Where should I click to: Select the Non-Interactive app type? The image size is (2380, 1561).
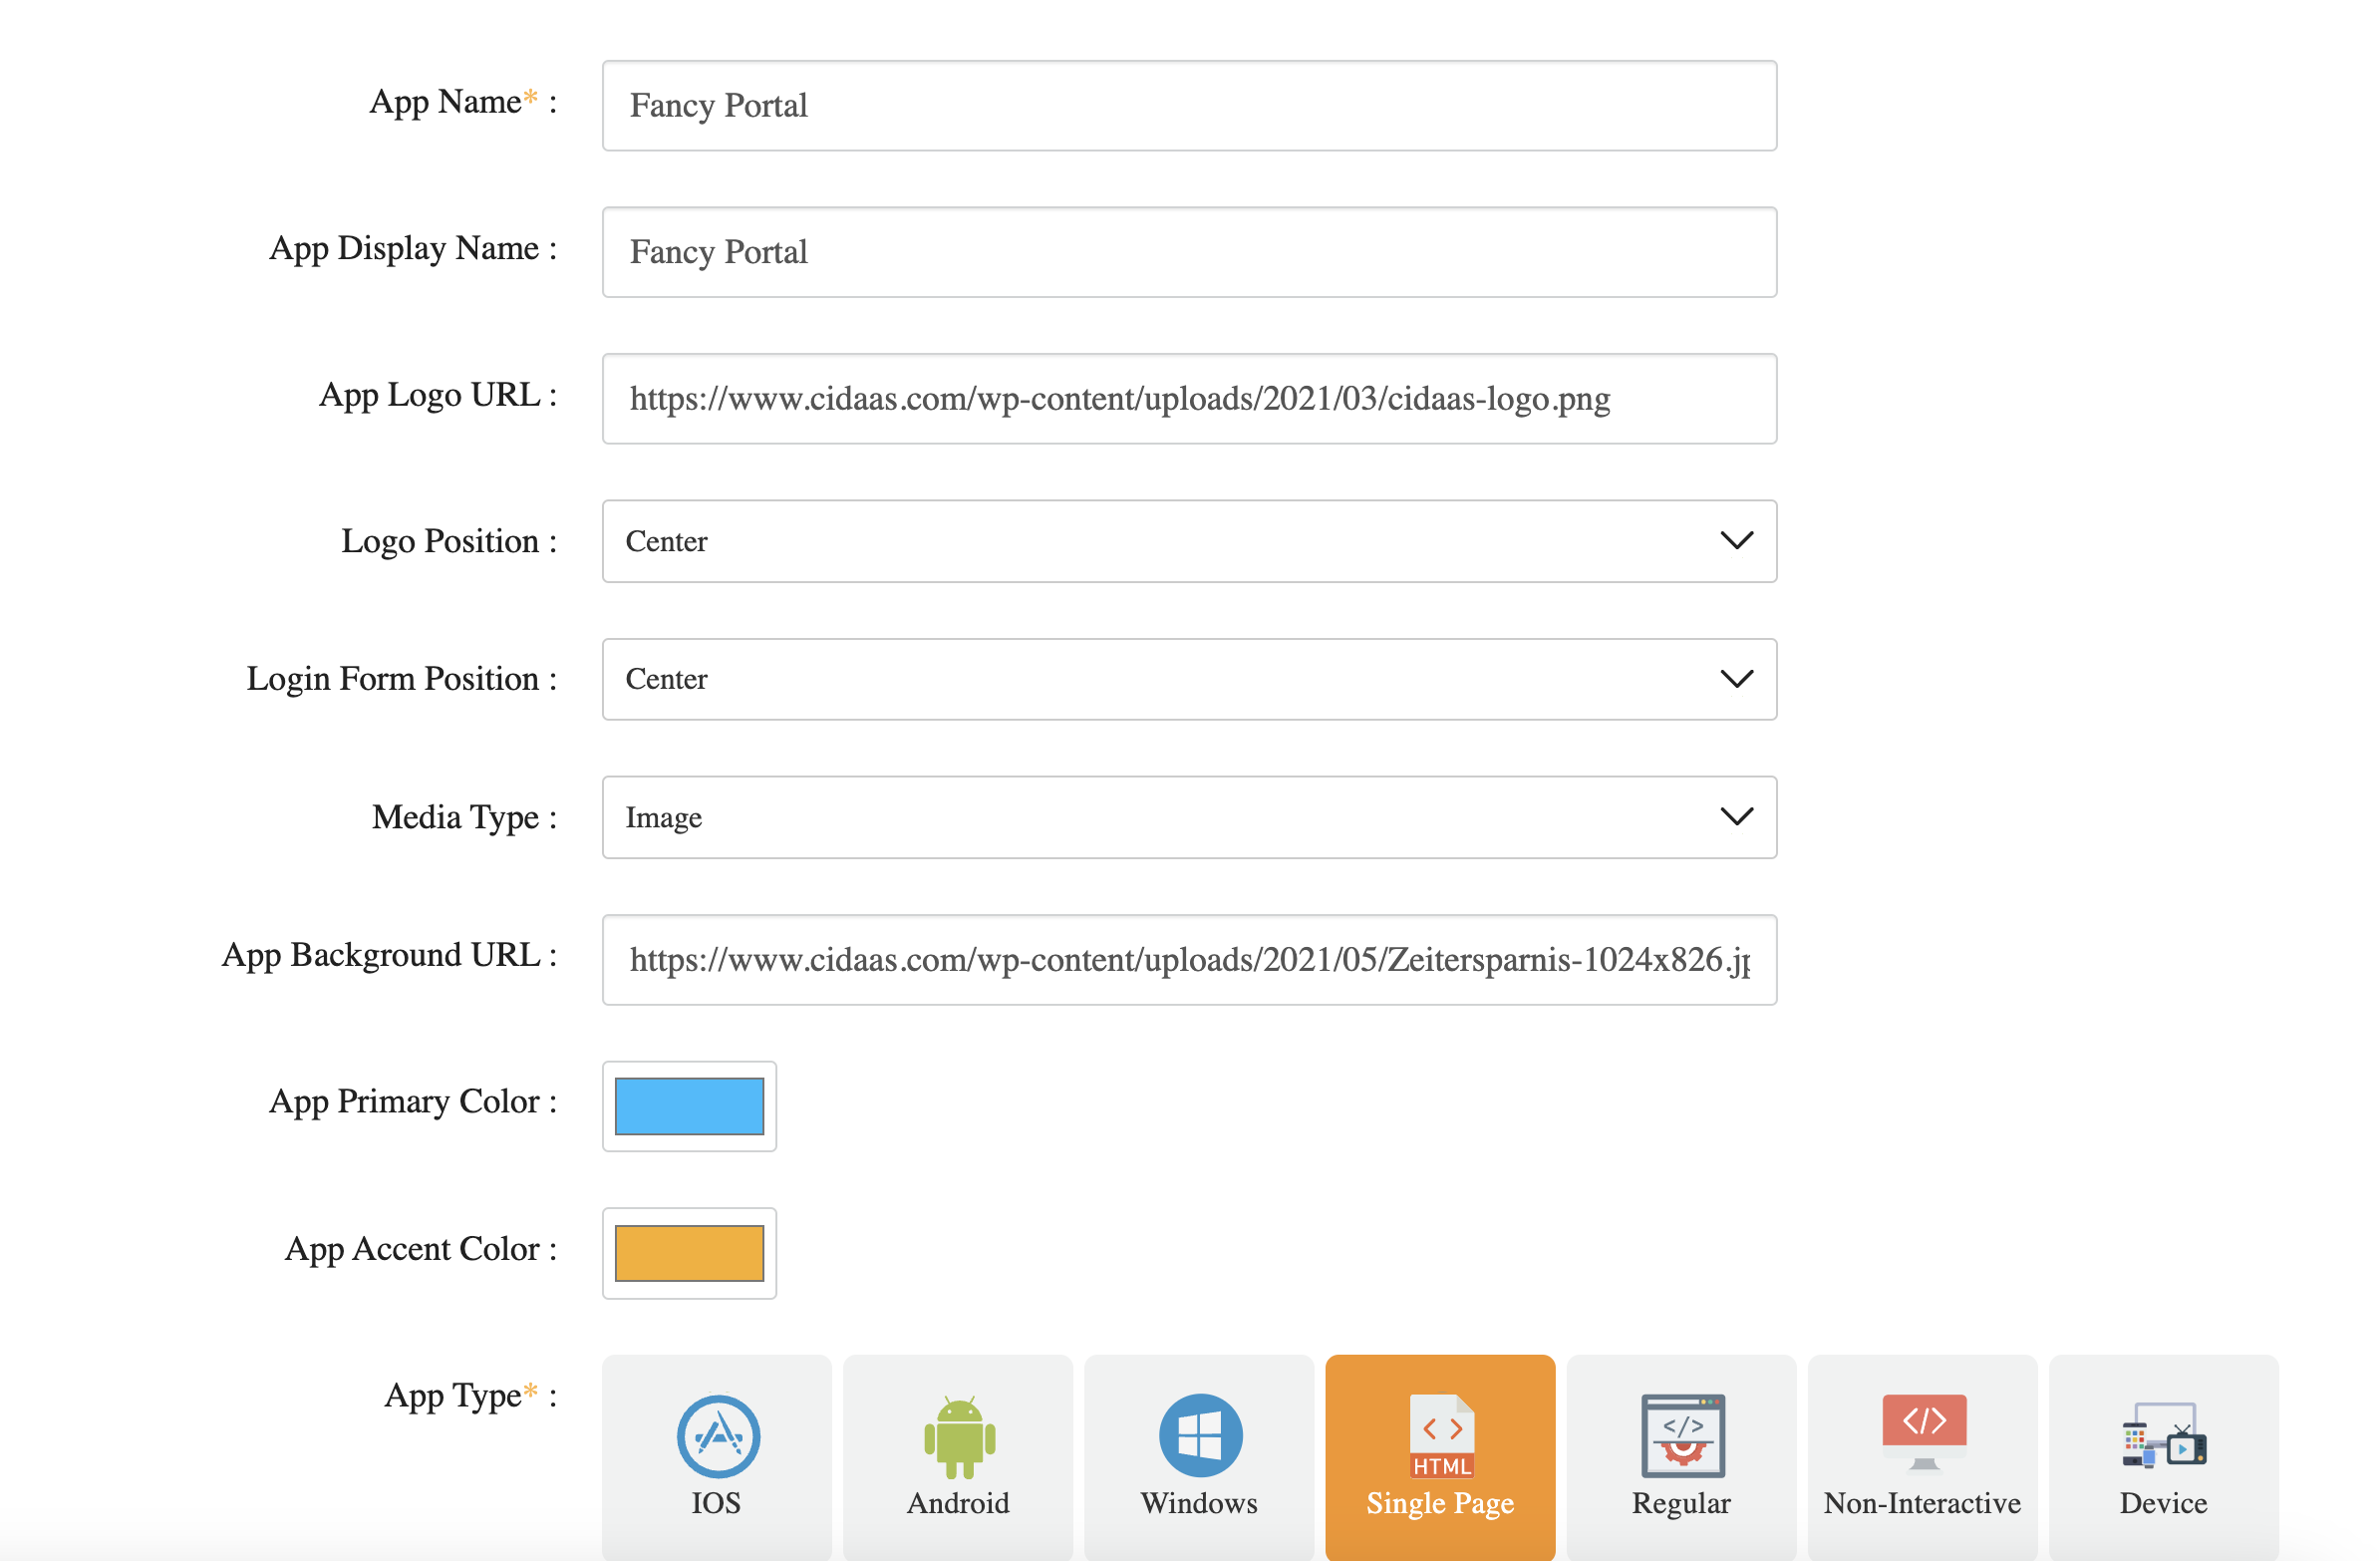coord(1922,1455)
